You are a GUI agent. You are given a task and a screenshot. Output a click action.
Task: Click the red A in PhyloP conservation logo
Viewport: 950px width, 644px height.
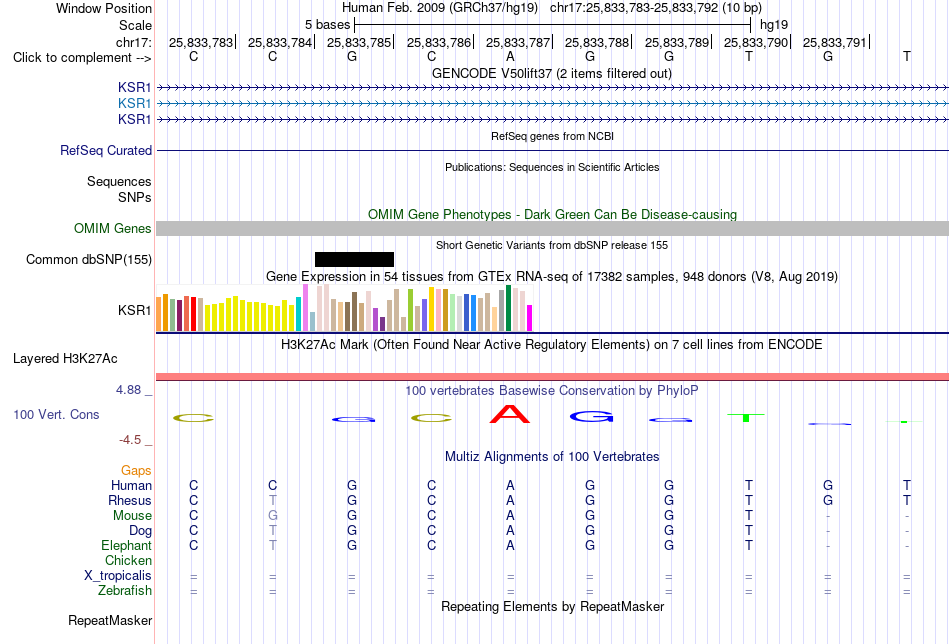[510, 414]
